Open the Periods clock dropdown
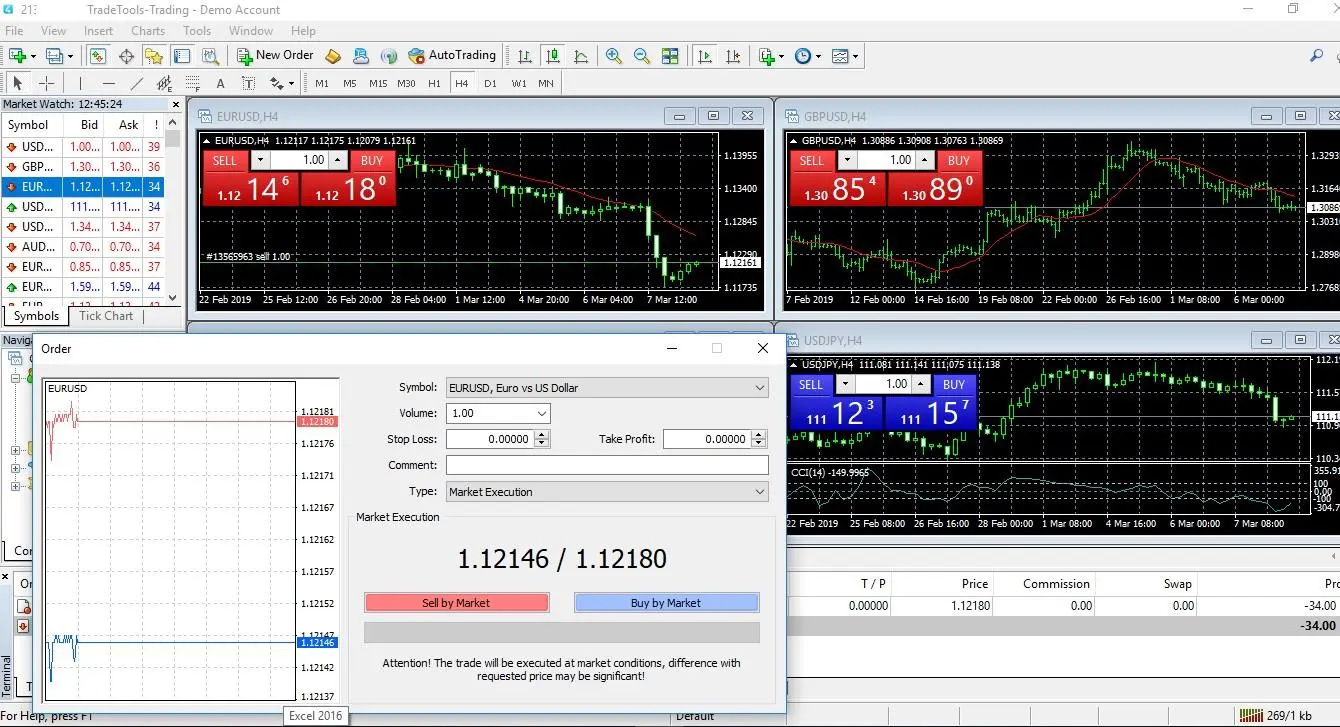The image size is (1340, 727). click(x=807, y=56)
